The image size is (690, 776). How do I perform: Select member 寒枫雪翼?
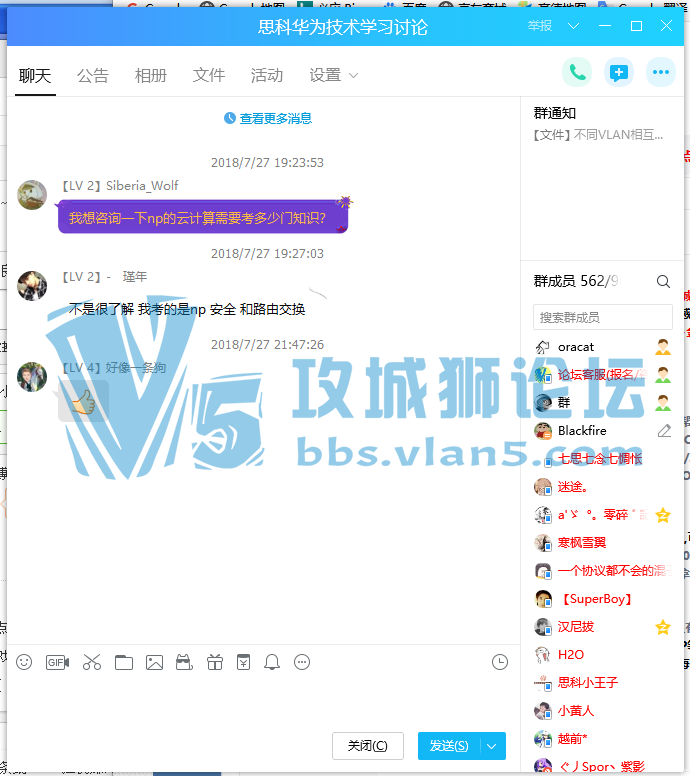603,543
